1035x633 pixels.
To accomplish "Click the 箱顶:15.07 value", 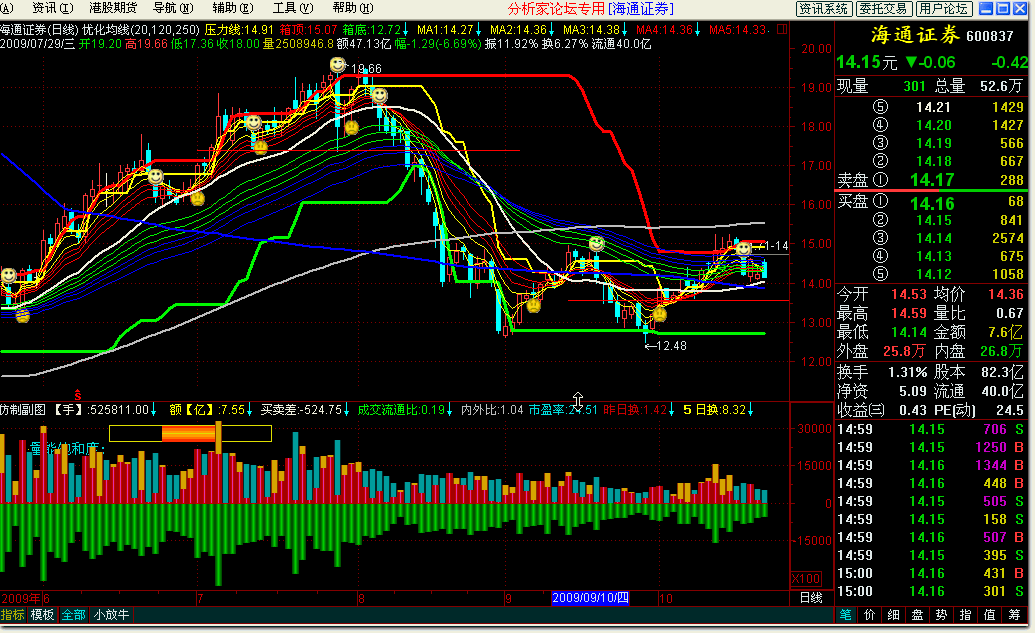I will 308,30.
